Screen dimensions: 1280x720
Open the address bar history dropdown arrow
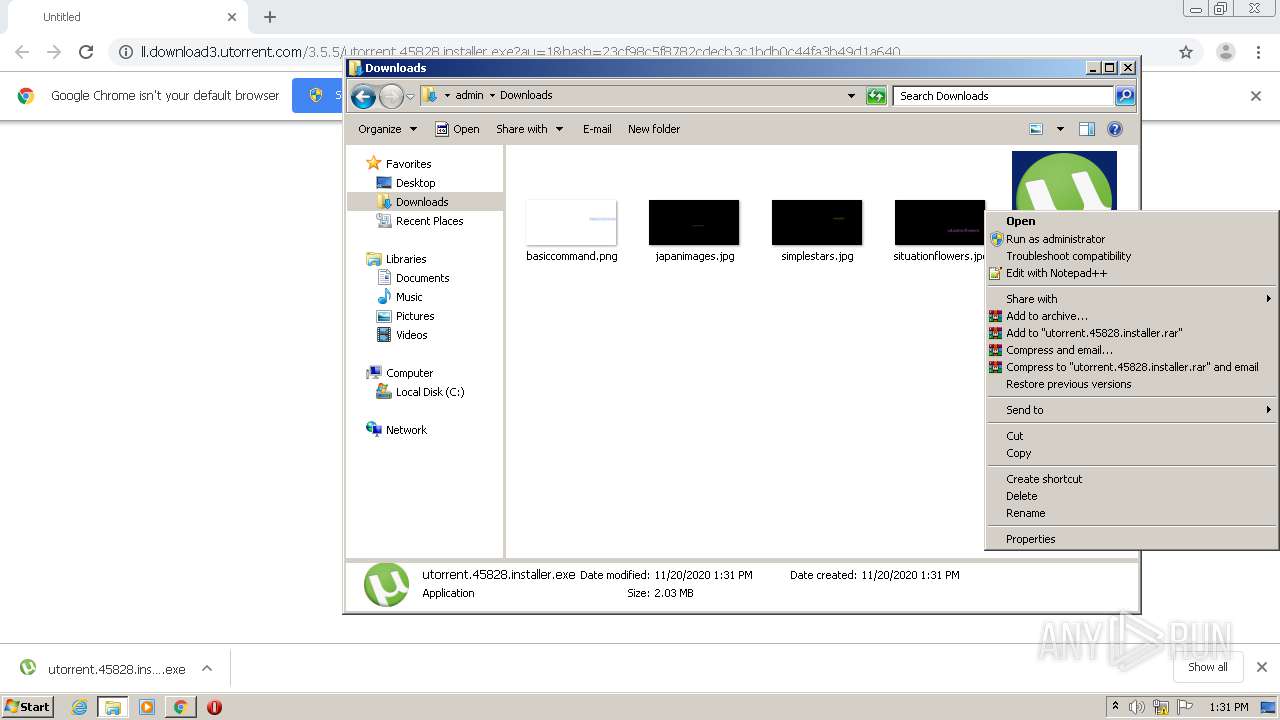851,96
